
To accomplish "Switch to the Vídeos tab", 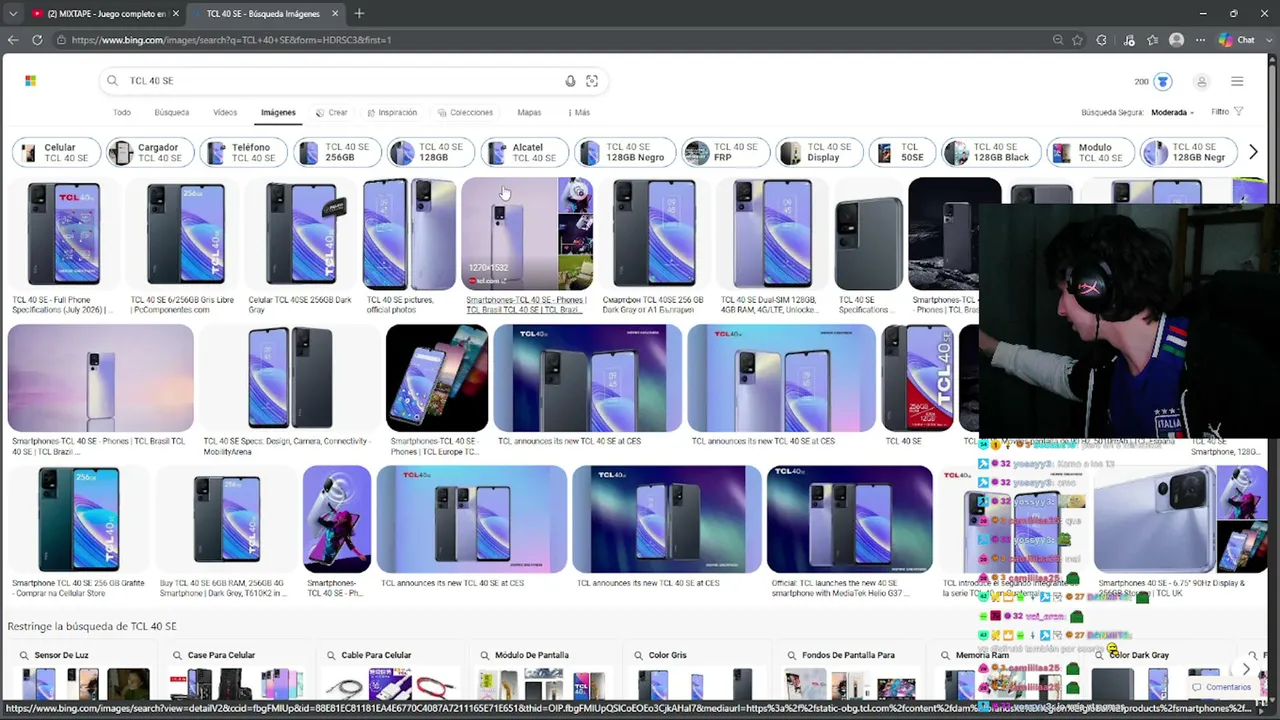I will point(225,113).
